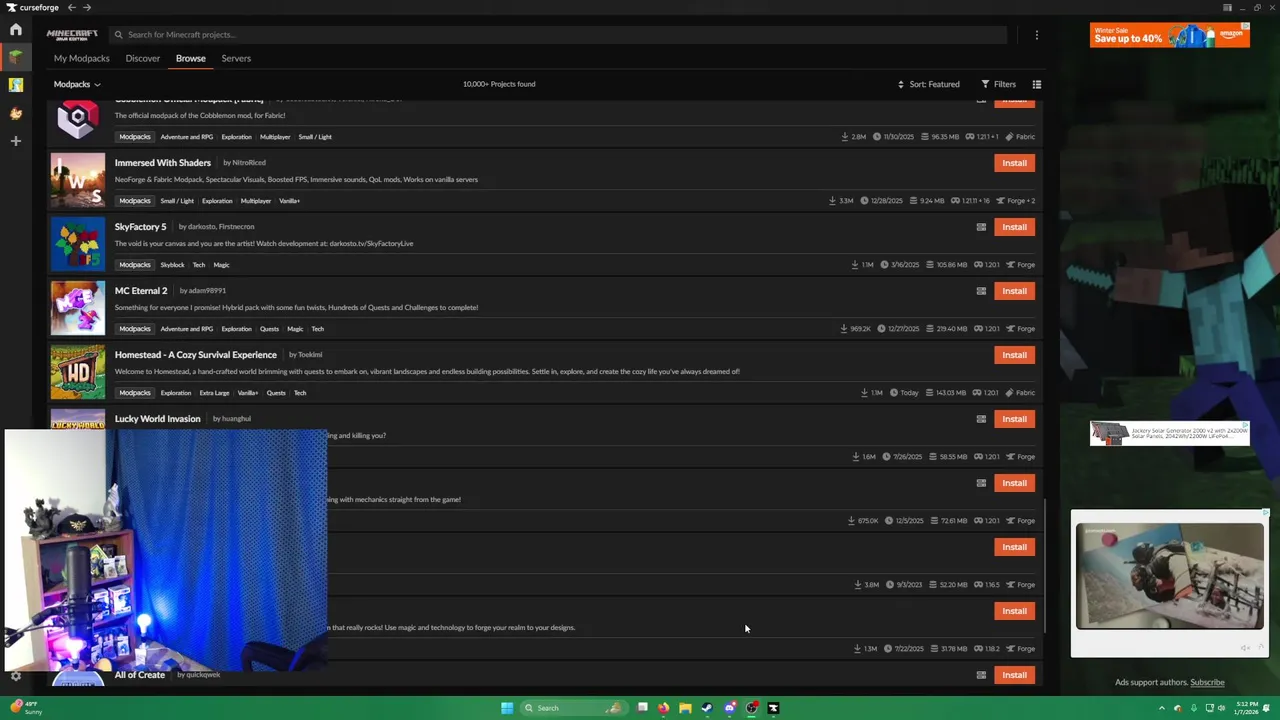Click Extra Large tag on Homestead
Viewport: 1280px width, 720px height.
(x=214, y=393)
